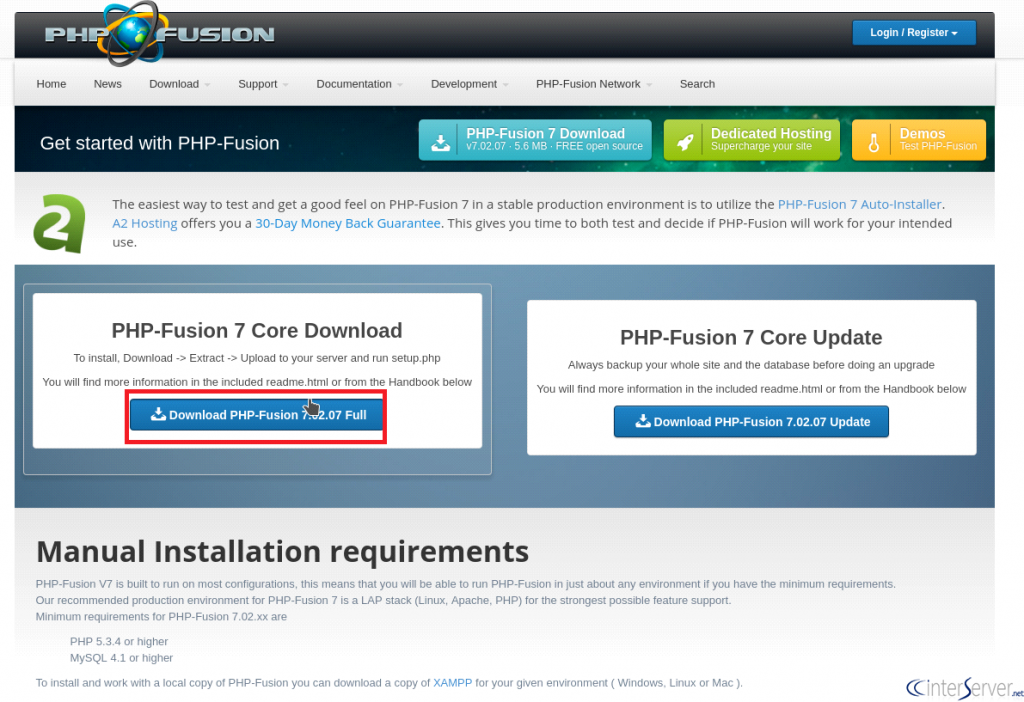Click the A2 Hosting green logo
The image size is (1024, 702).
coord(59,223)
